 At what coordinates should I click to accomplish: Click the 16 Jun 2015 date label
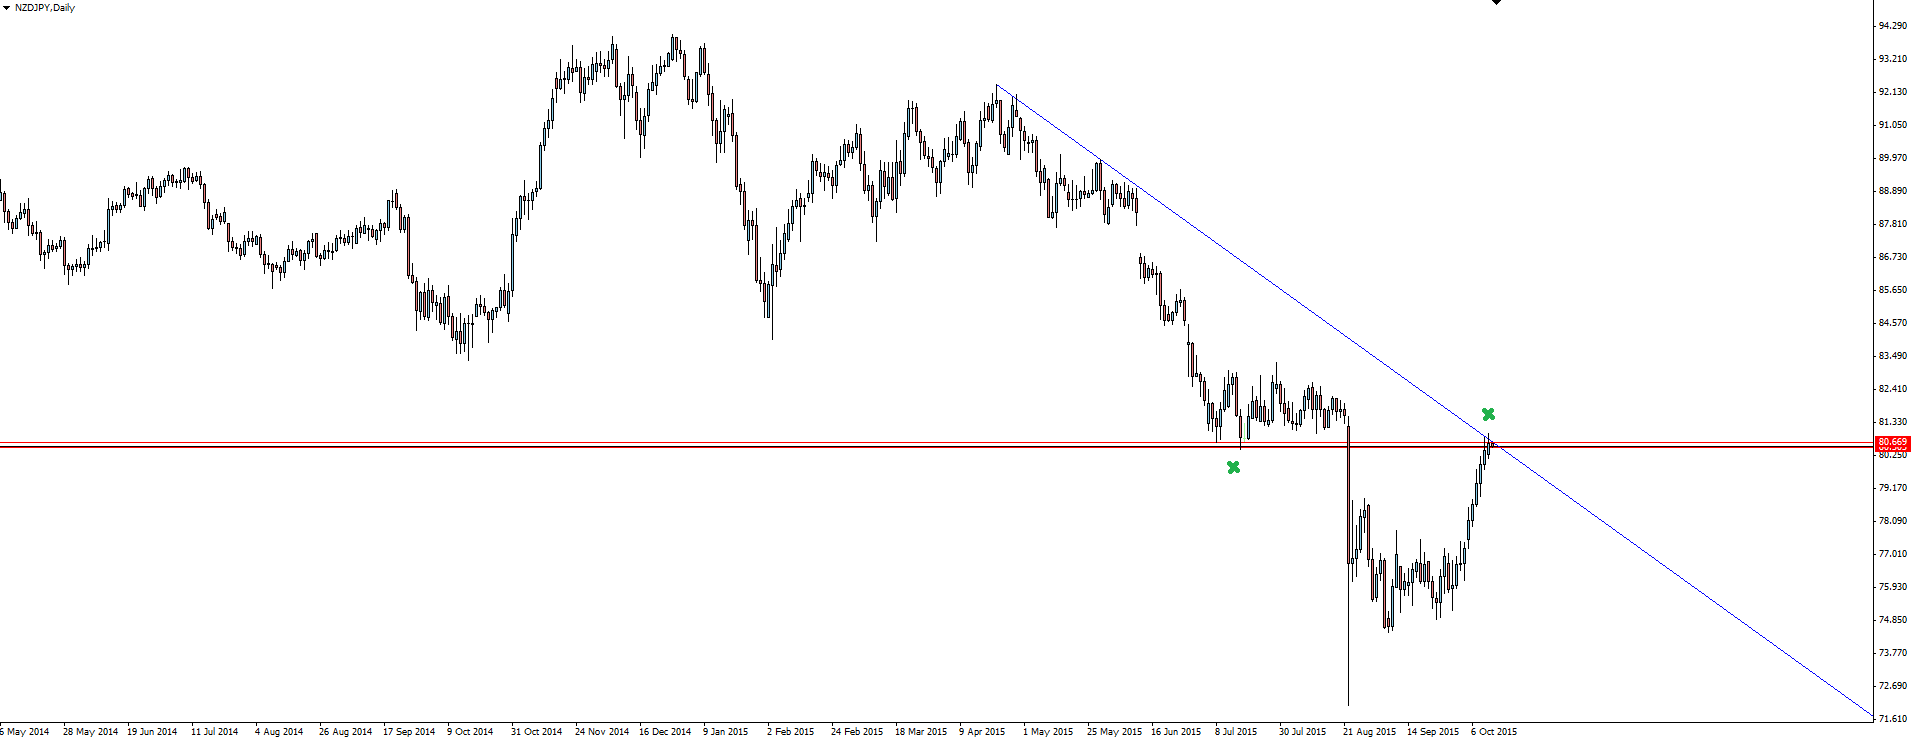pyautogui.click(x=1177, y=732)
